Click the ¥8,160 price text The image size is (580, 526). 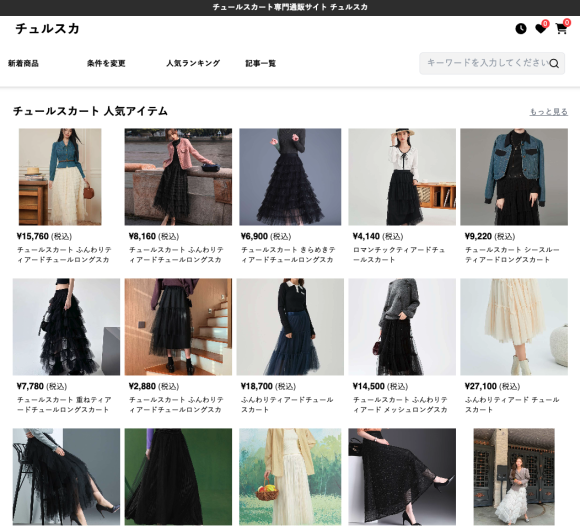pyautogui.click(x=154, y=236)
